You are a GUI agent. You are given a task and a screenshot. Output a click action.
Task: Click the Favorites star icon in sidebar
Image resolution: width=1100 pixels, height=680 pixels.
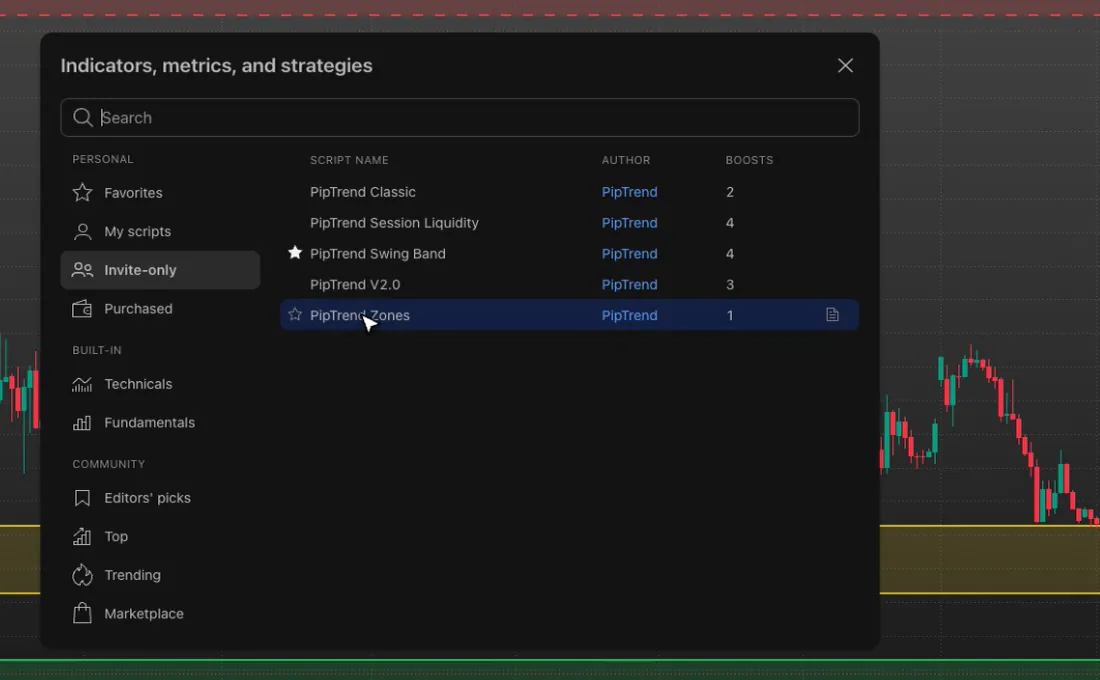(x=82, y=192)
